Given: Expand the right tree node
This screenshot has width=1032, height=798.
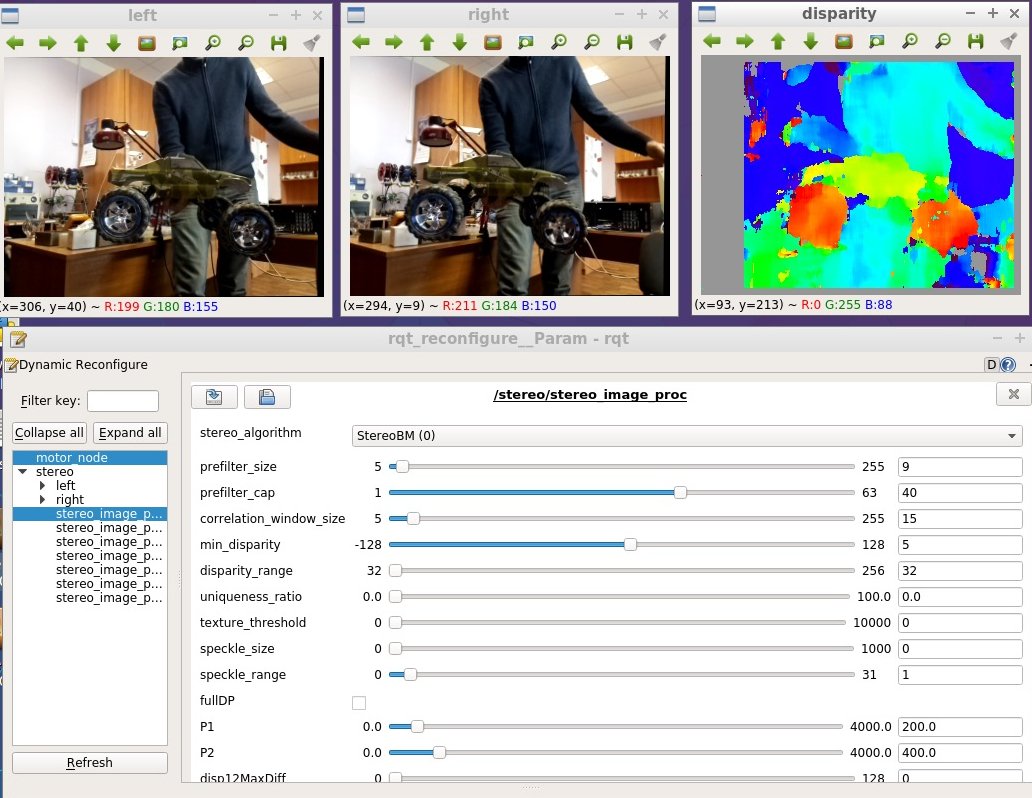Looking at the screenshot, I should tap(43, 499).
